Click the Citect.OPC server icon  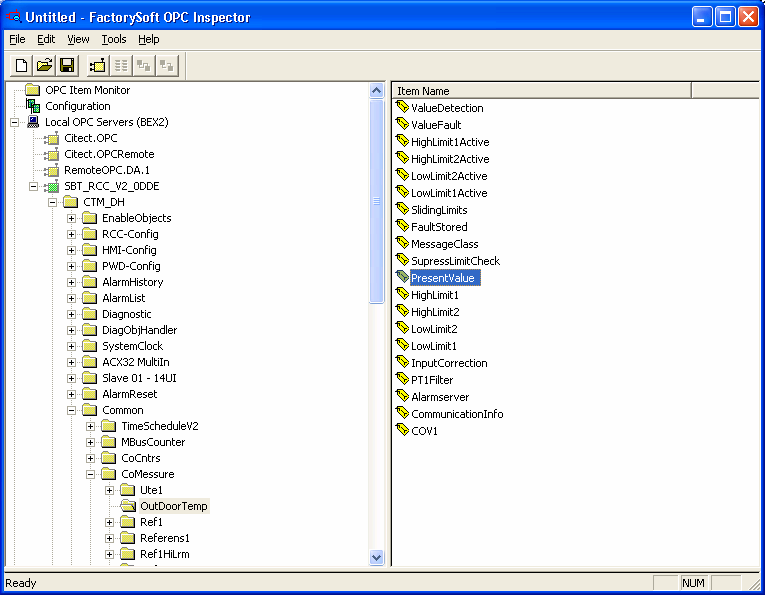[52, 138]
